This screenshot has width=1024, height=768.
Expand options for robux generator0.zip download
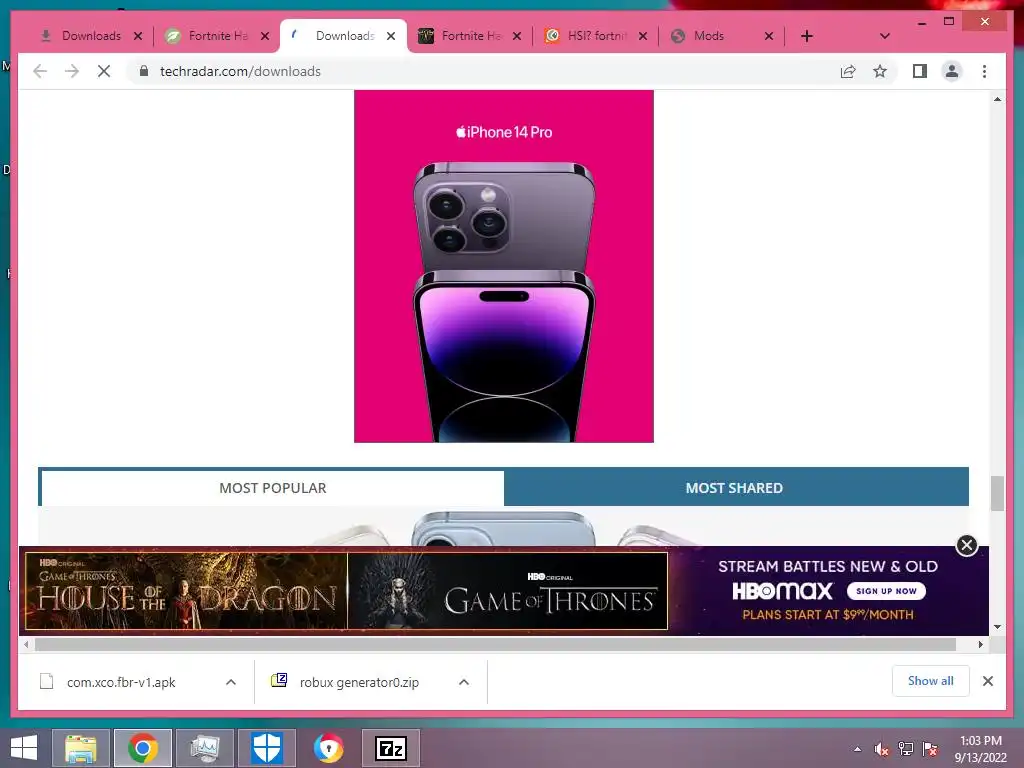tap(464, 682)
